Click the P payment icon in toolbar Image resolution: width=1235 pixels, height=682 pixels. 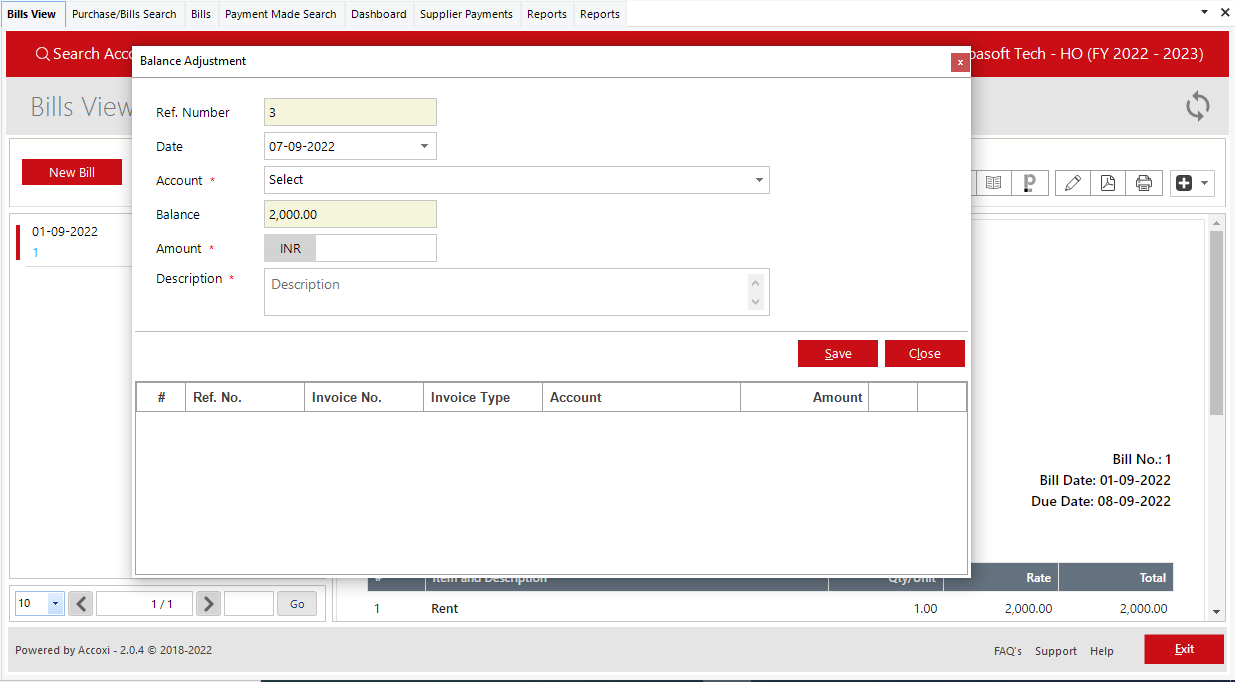1028,183
